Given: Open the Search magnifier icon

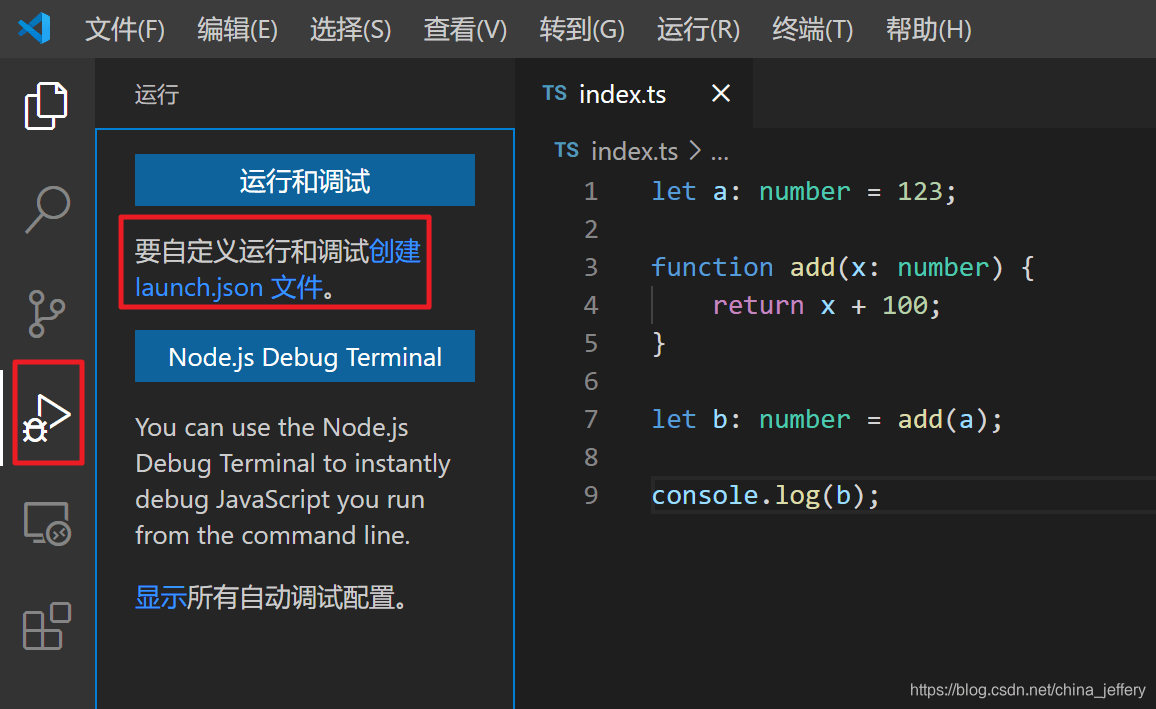Looking at the screenshot, I should (46, 209).
